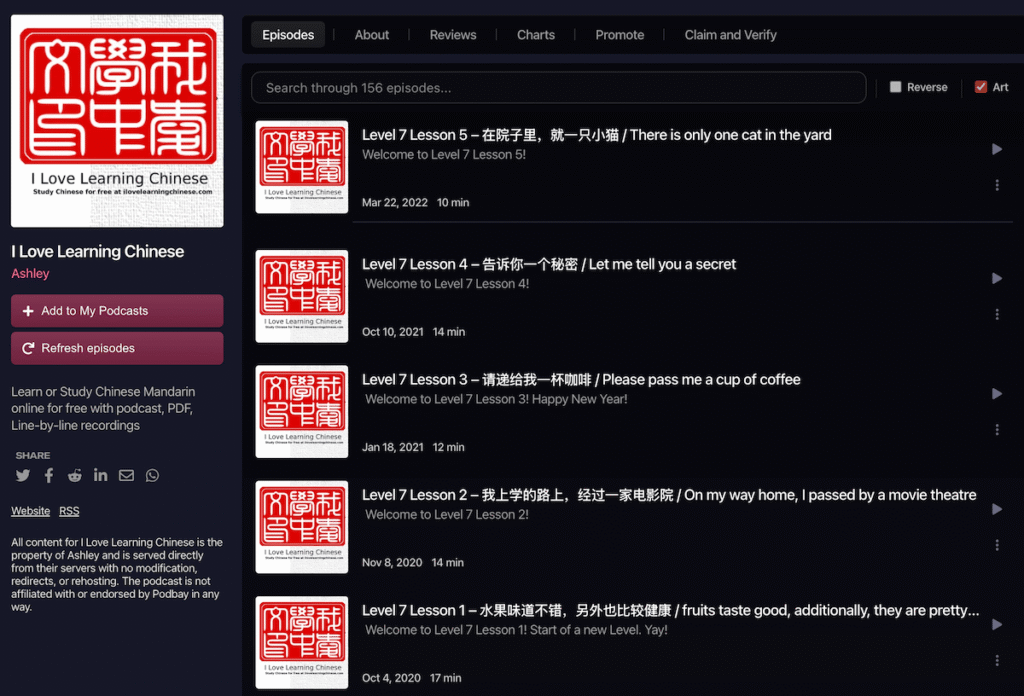Click date 'Mar 22, 2022'

[394, 202]
